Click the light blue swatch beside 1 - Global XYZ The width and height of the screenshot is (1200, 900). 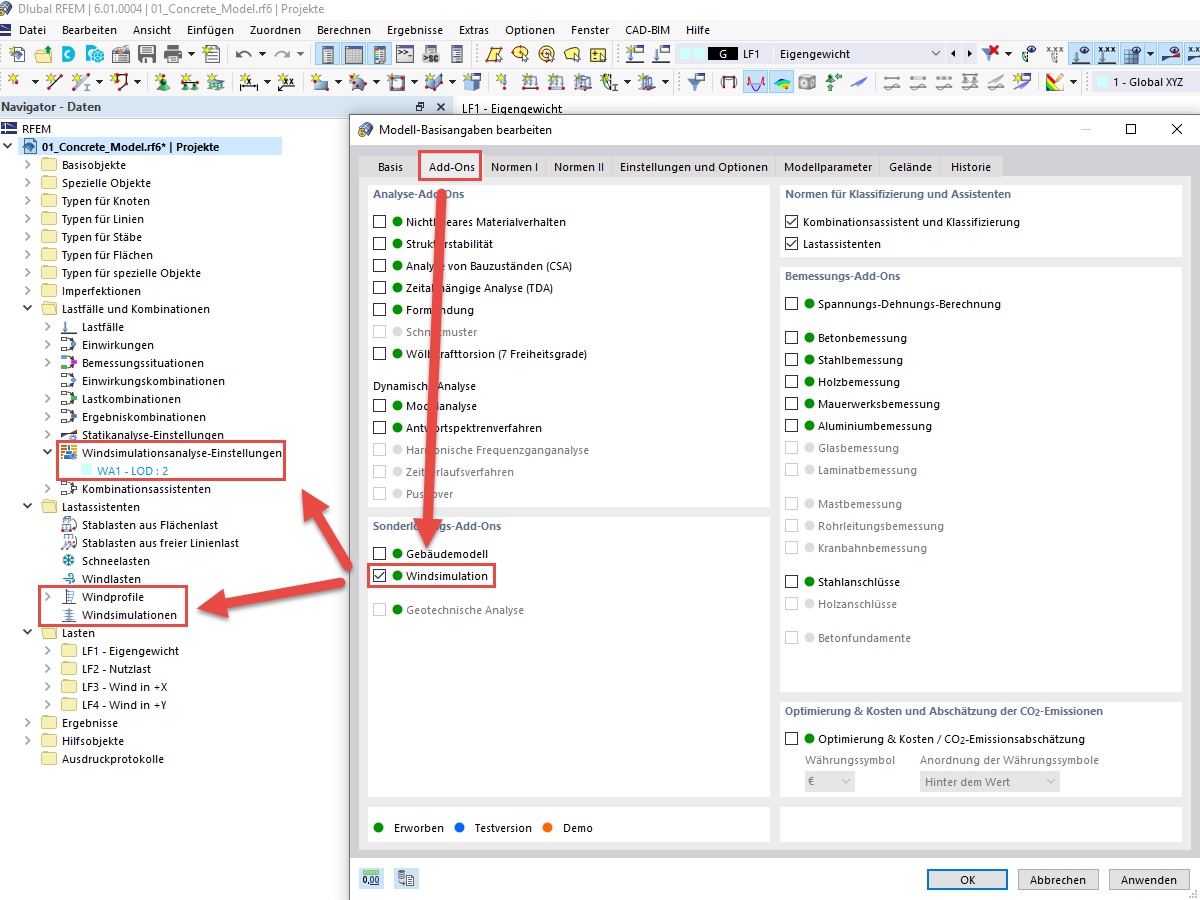pos(1102,80)
